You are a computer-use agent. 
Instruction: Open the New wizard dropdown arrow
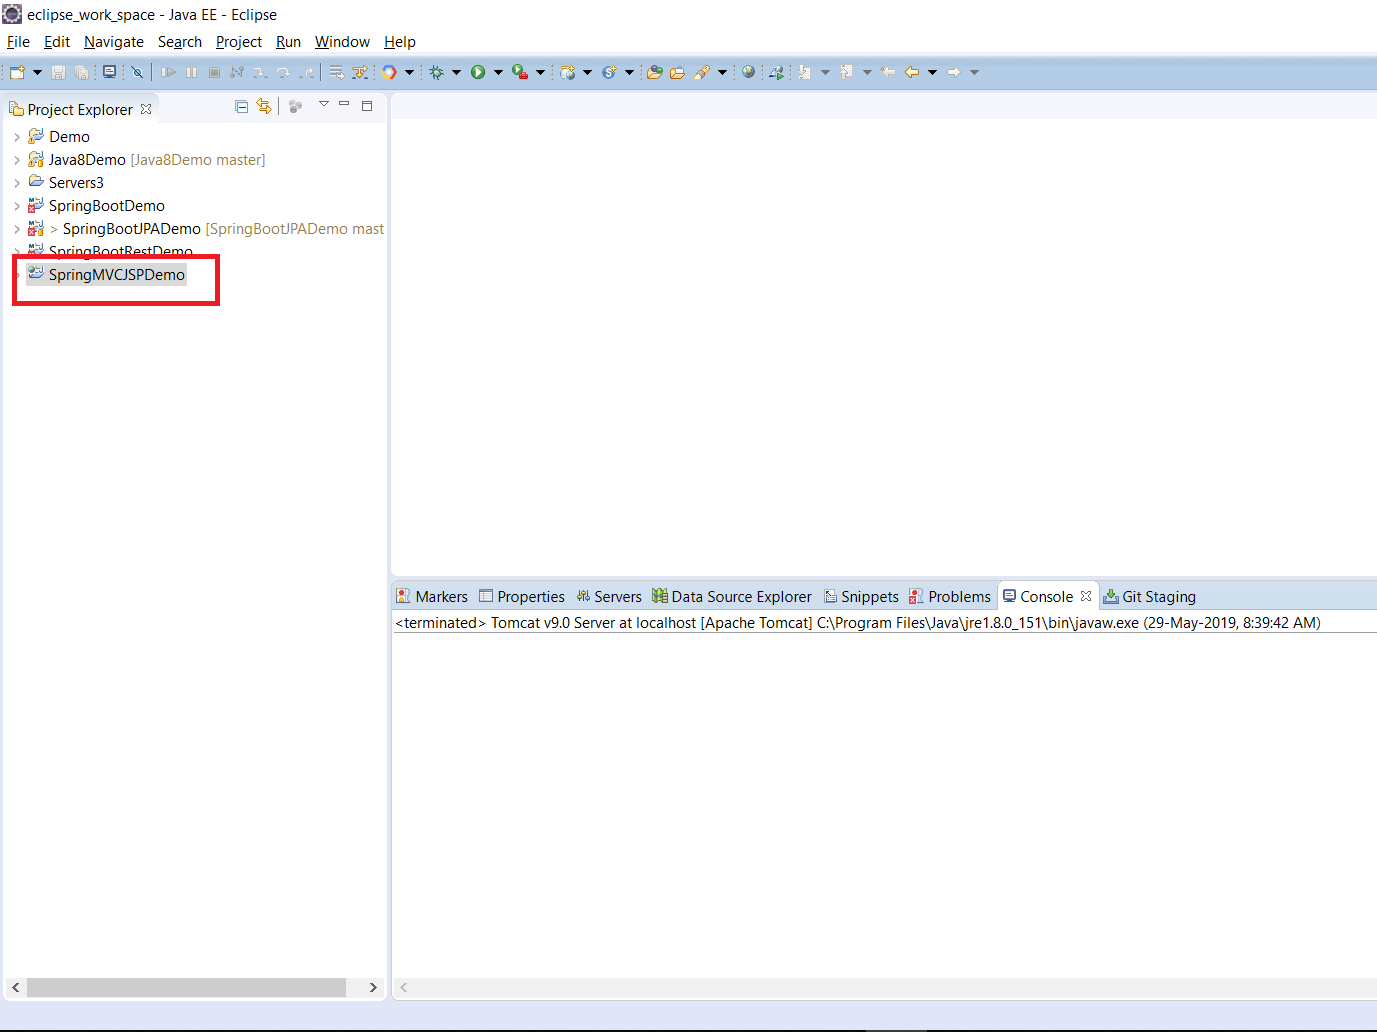point(38,72)
